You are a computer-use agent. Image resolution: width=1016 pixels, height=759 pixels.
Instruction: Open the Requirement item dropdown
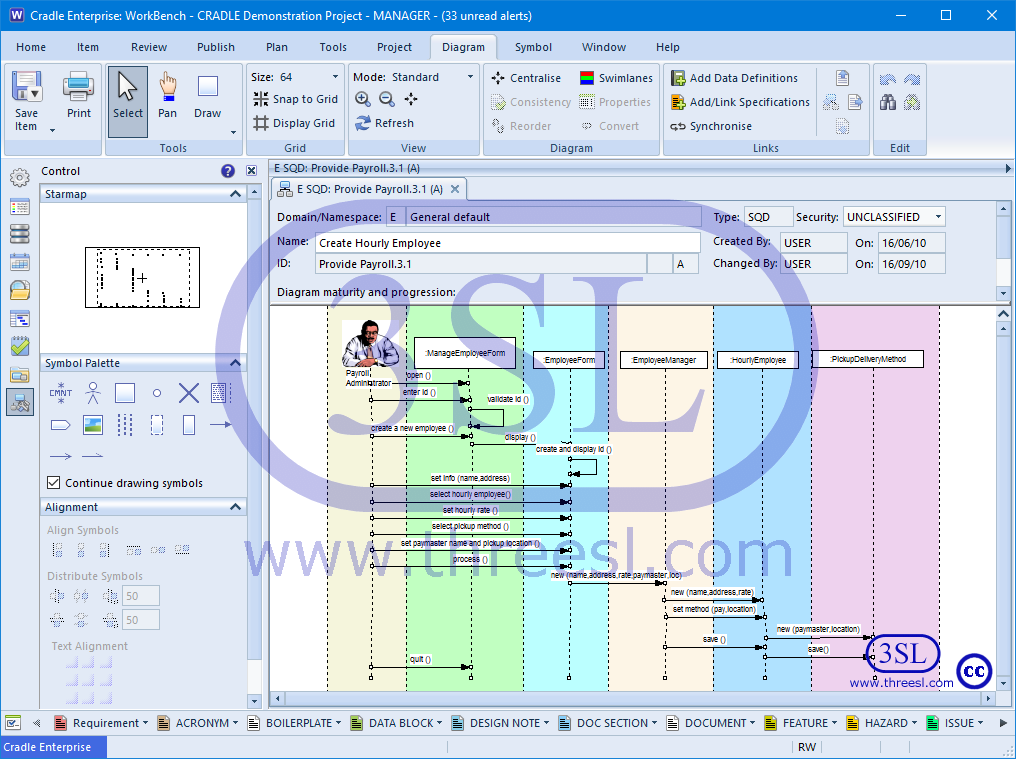pyautogui.click(x=145, y=723)
